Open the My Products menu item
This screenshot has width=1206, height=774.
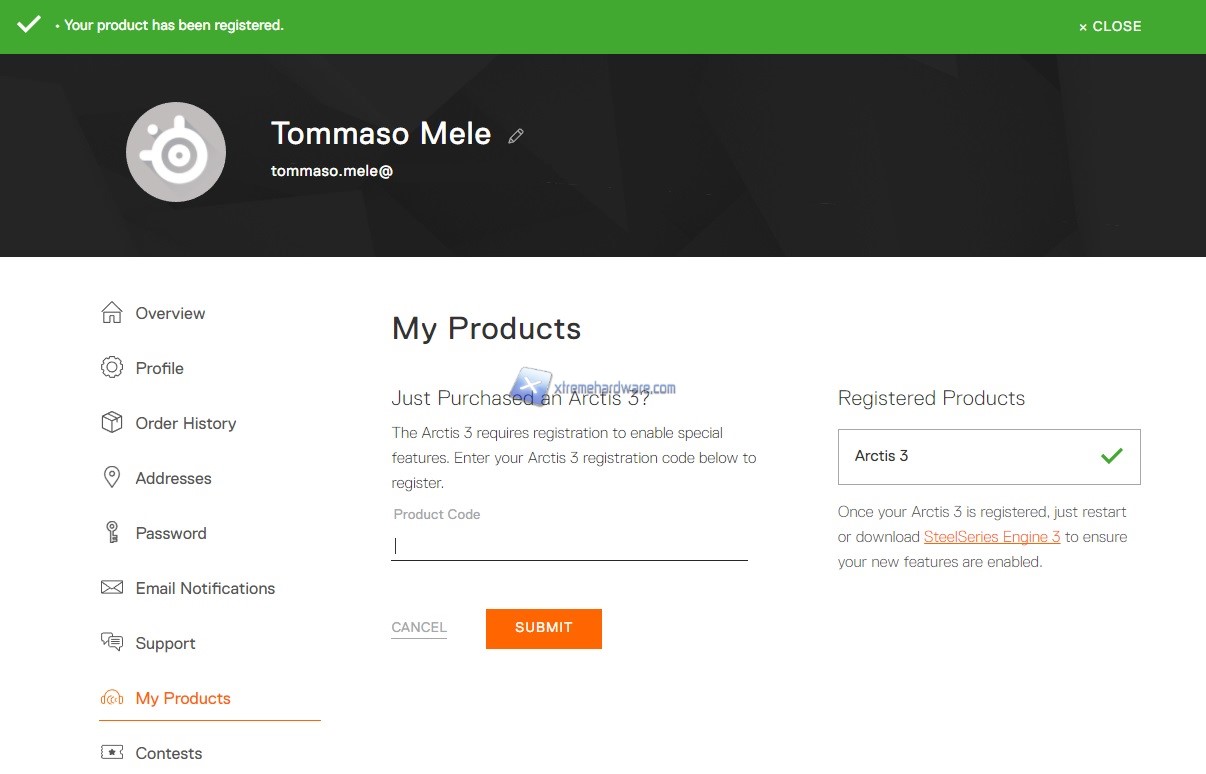coord(183,698)
